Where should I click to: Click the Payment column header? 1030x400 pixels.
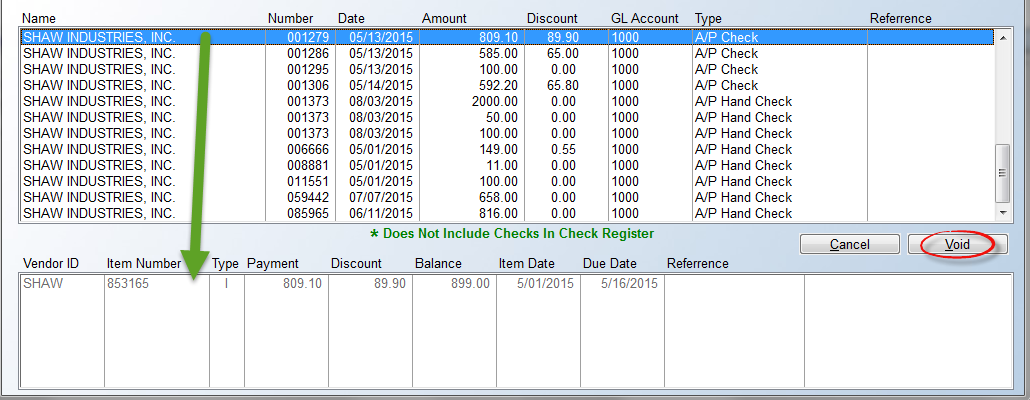point(273,263)
